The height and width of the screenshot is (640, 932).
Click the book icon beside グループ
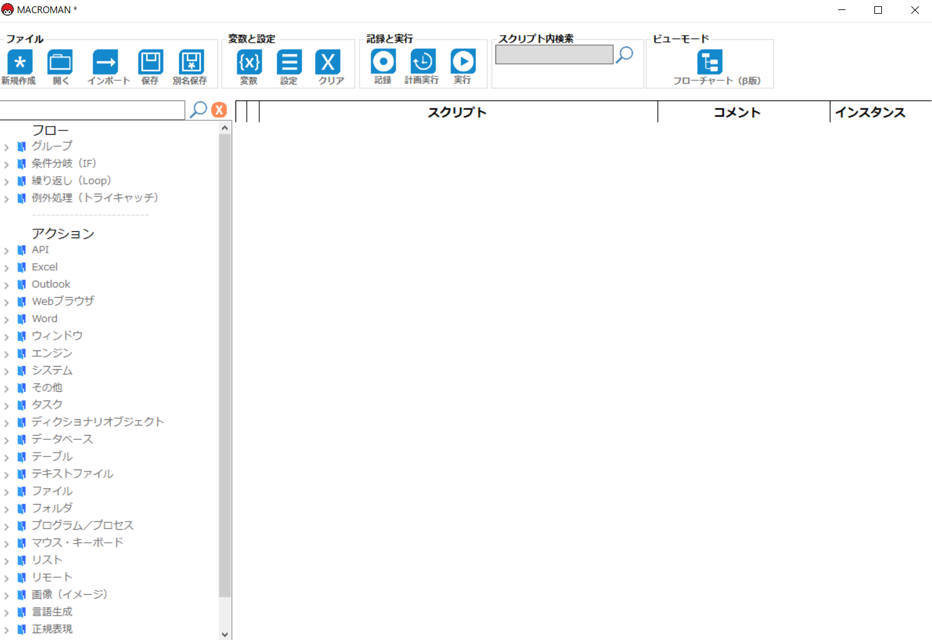[21, 146]
